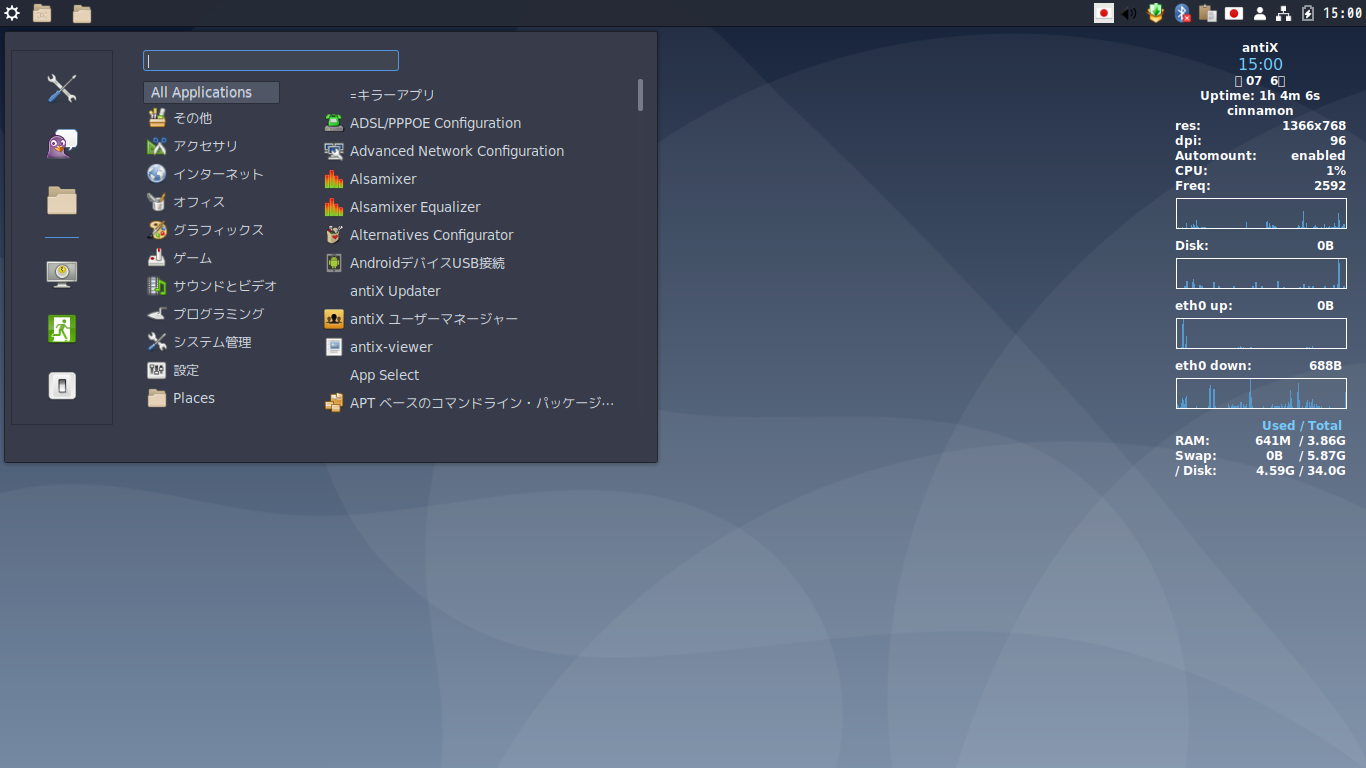Open the plain folder launcher in the top panel
This screenshot has height=768, width=1366.
pyautogui.click(x=82, y=13)
